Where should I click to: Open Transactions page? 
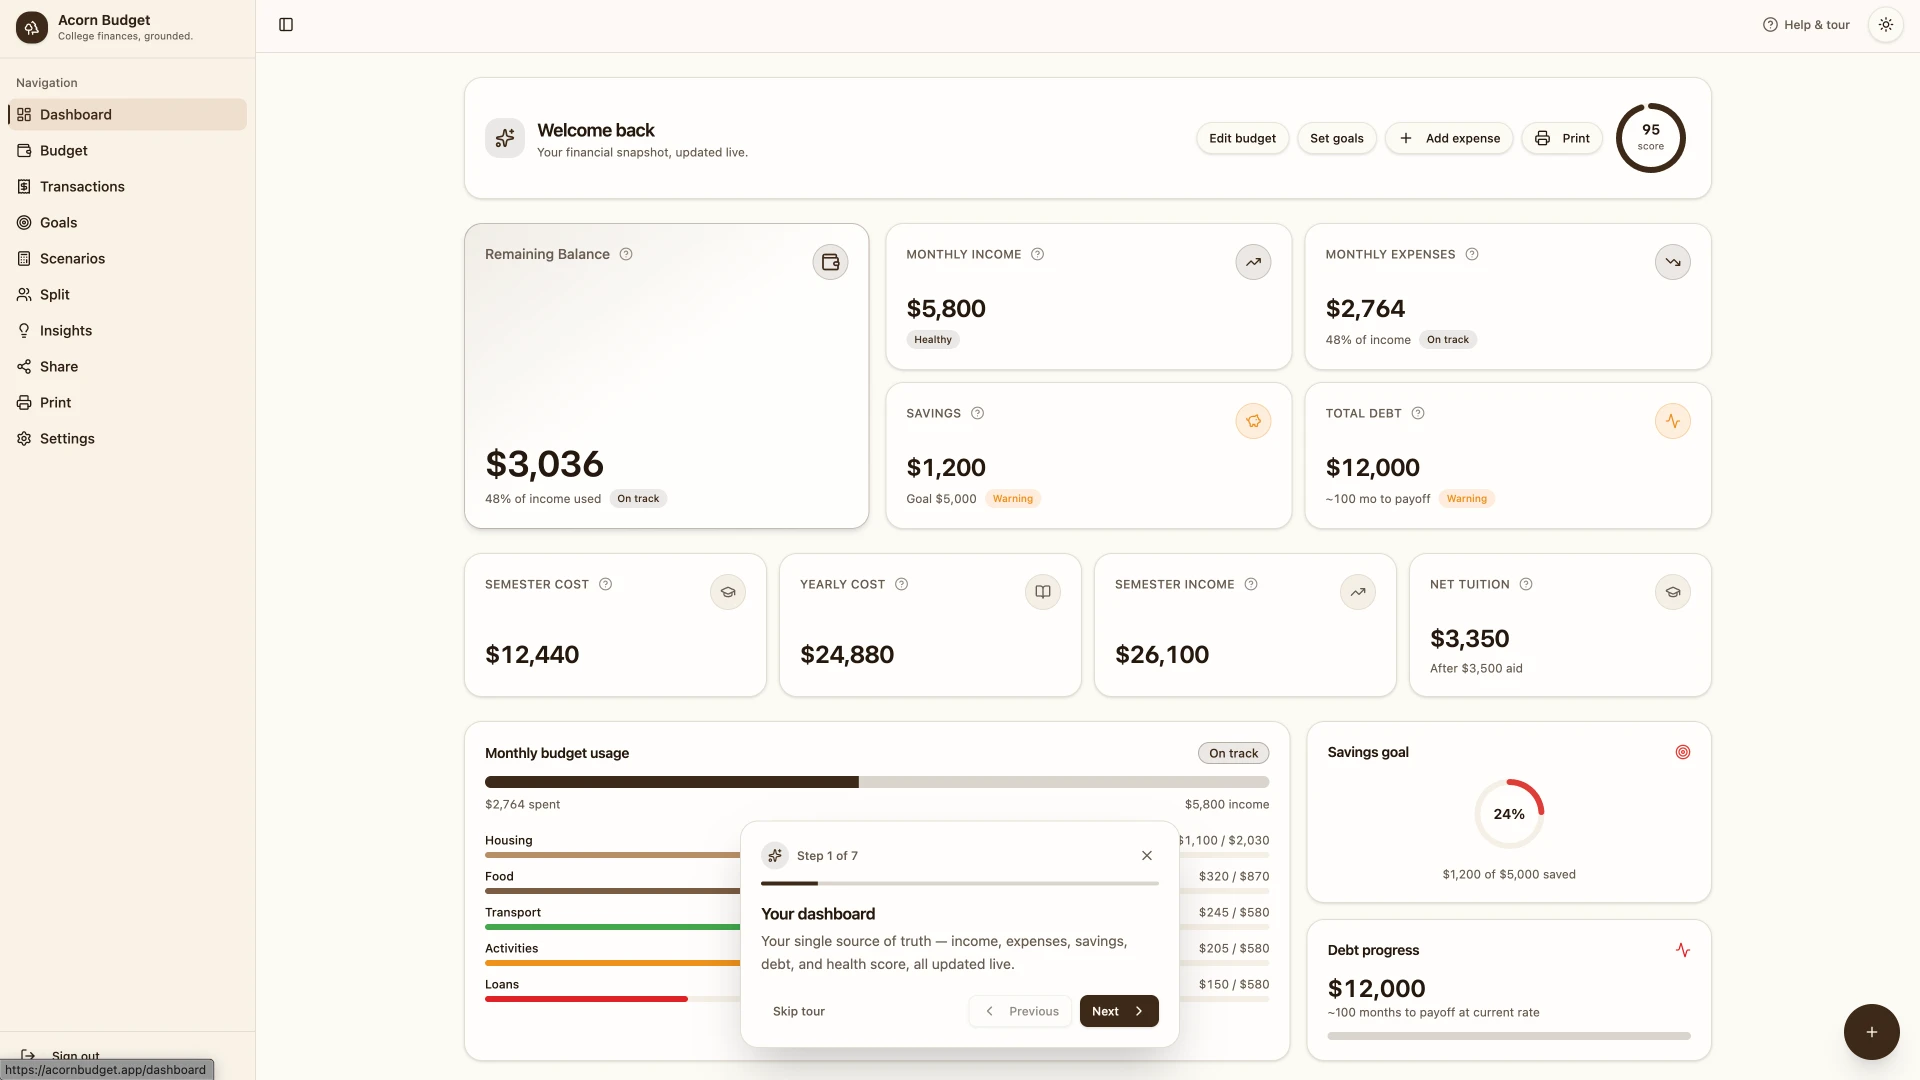[128, 186]
